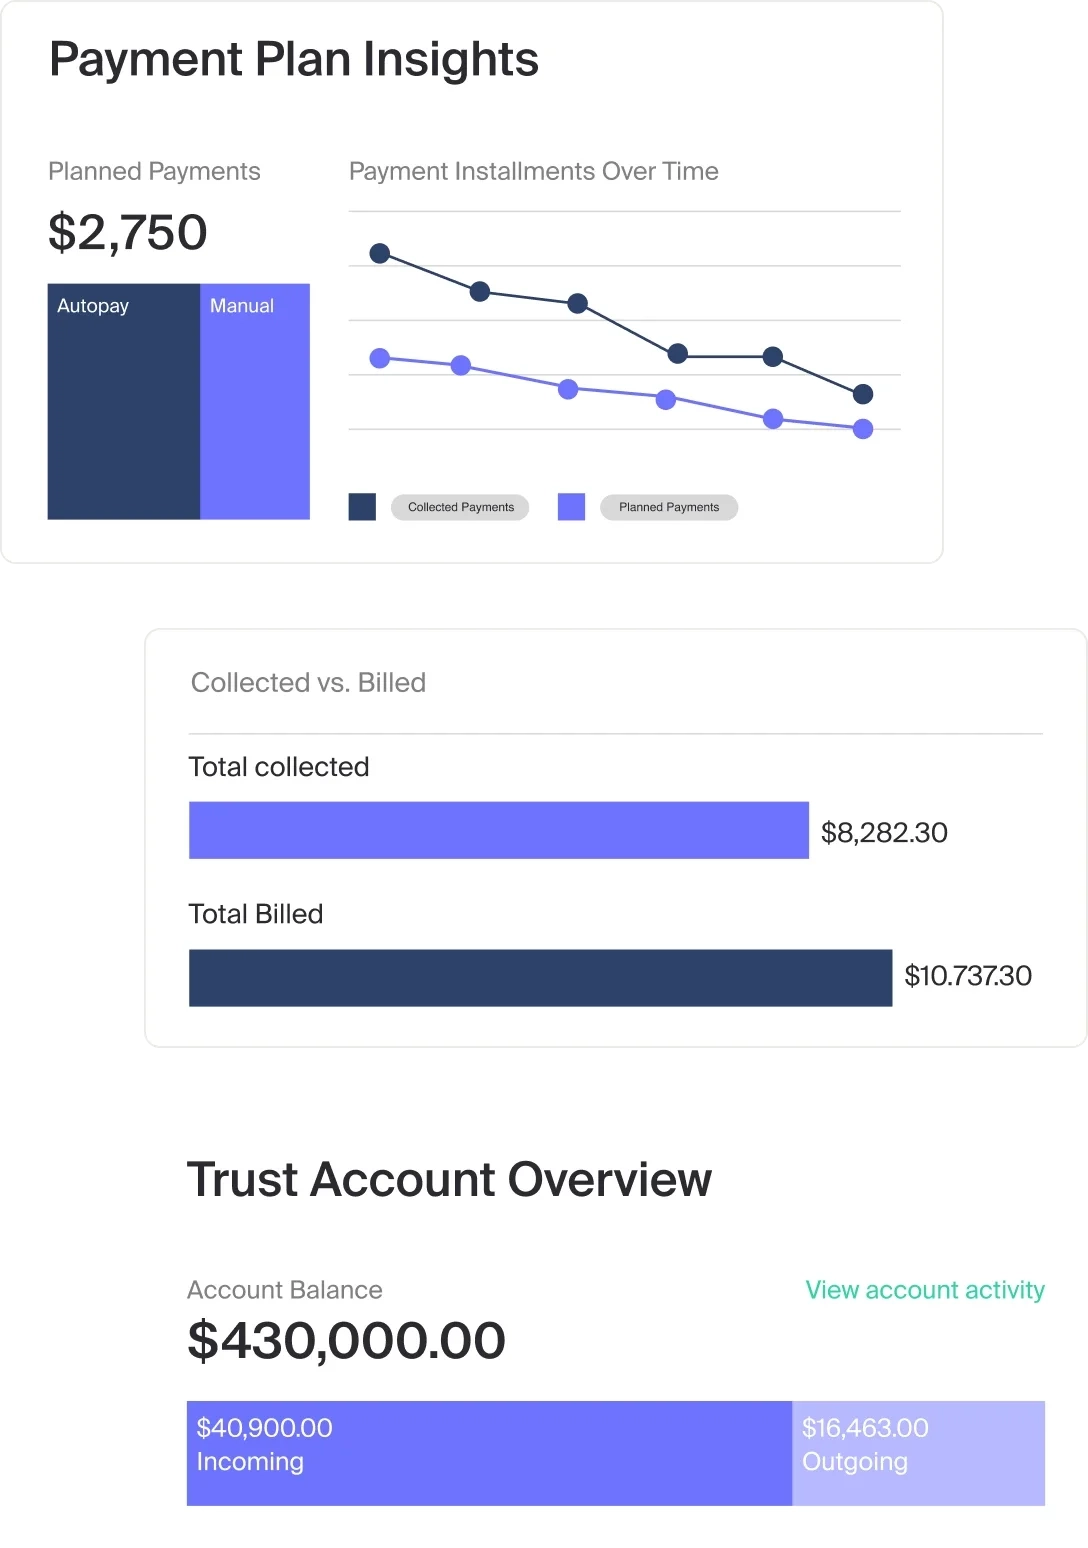Click the $8,282.30 total collected value

[x=884, y=832]
